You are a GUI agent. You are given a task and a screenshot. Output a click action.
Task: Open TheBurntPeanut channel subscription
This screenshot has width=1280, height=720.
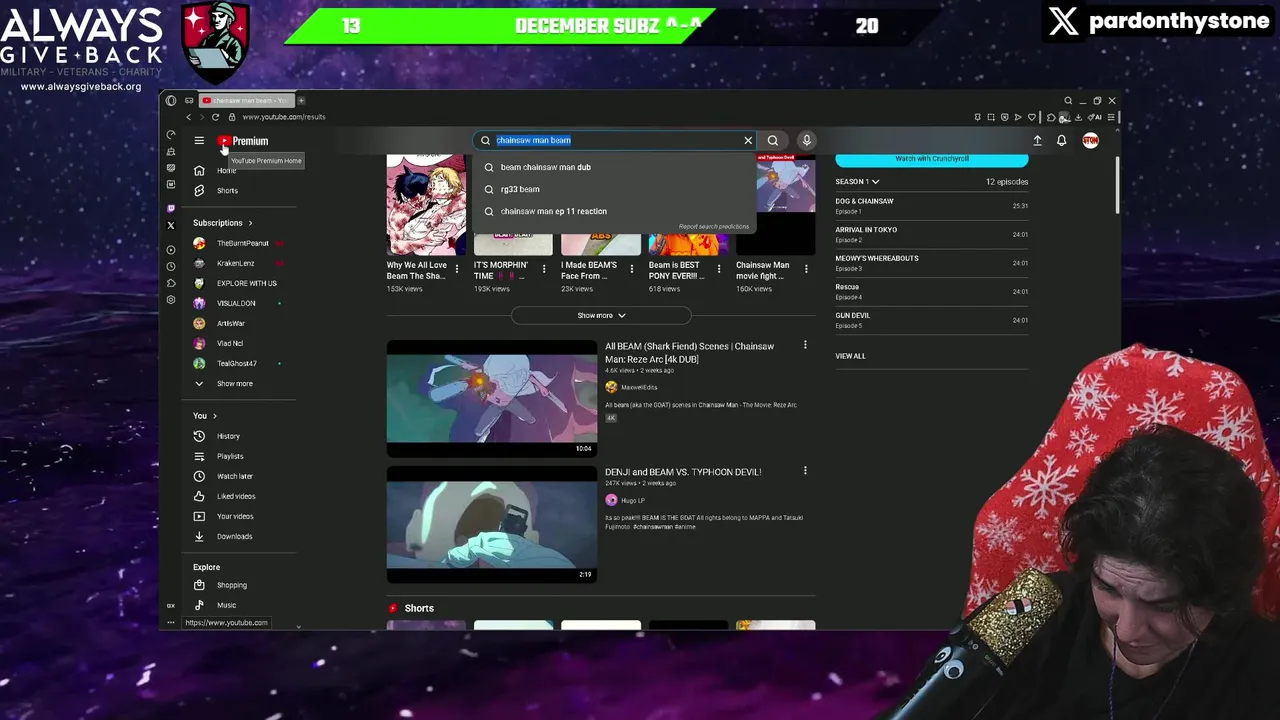click(x=242, y=243)
